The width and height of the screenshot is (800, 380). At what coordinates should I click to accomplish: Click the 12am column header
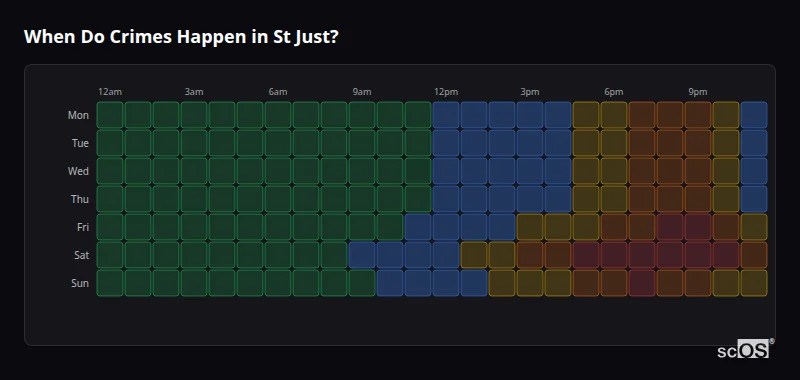[x=110, y=92]
